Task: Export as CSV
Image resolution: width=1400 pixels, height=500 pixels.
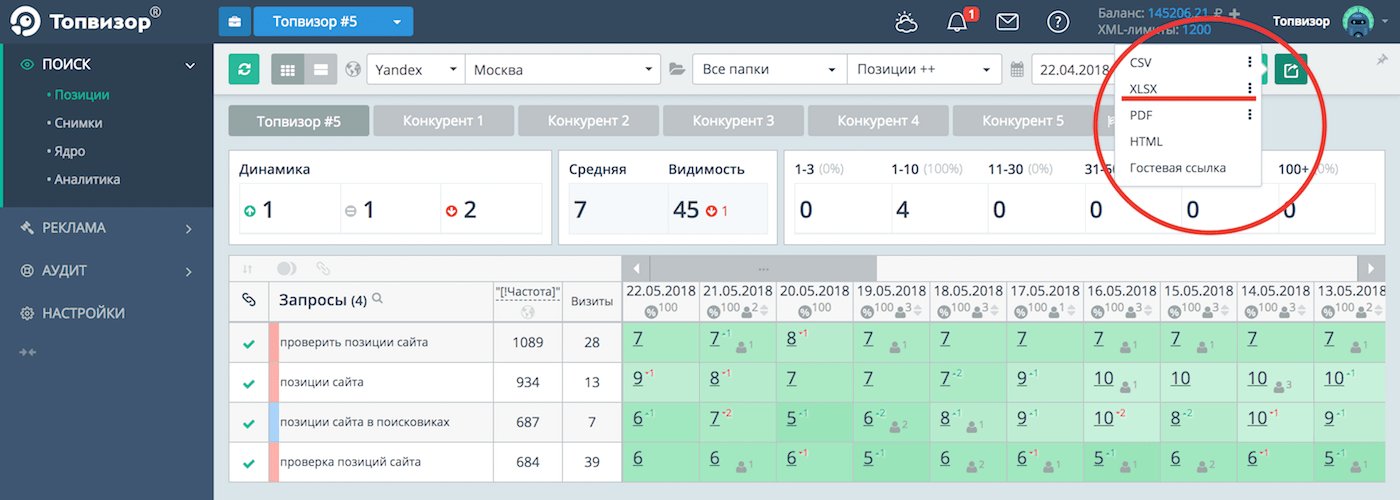Action: tap(1140, 62)
